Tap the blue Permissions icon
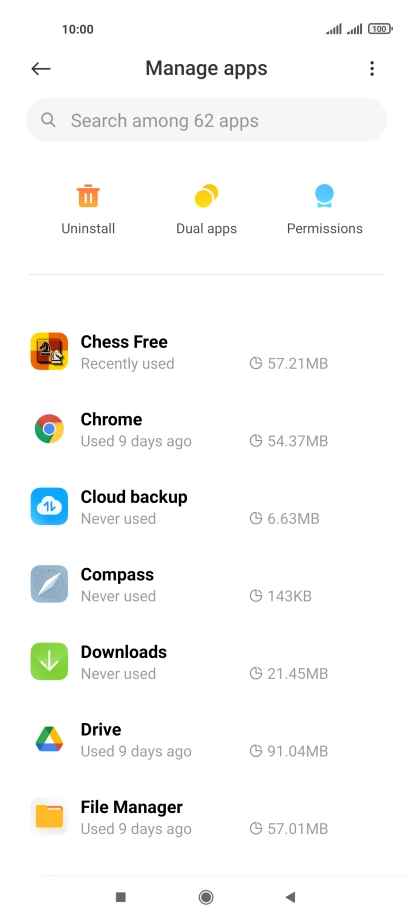 pyautogui.click(x=324, y=196)
